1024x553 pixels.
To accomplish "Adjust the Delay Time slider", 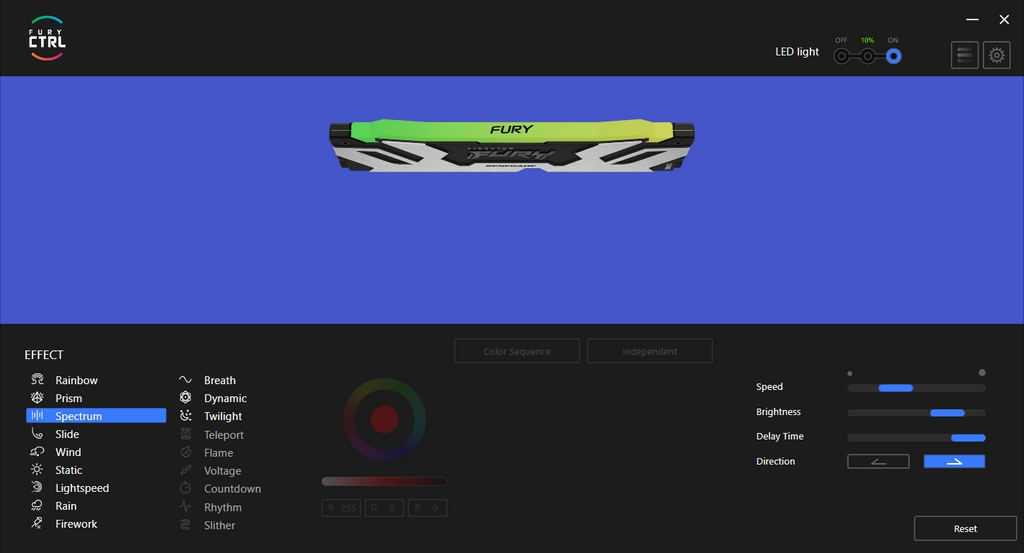I will (x=916, y=437).
